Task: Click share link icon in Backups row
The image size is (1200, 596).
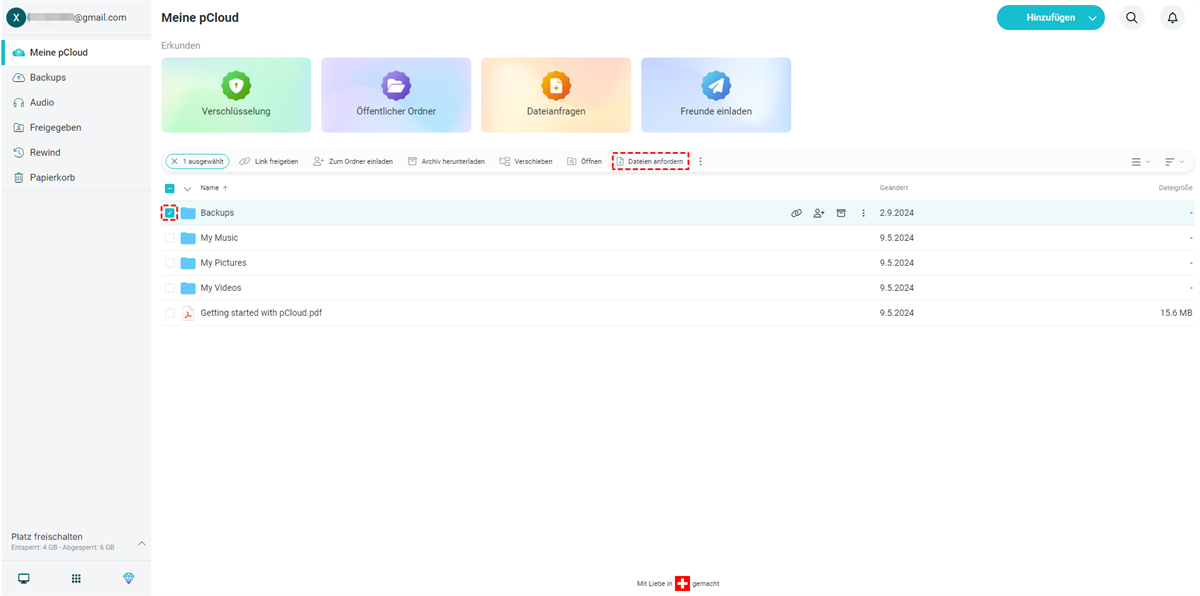Action: coord(796,213)
